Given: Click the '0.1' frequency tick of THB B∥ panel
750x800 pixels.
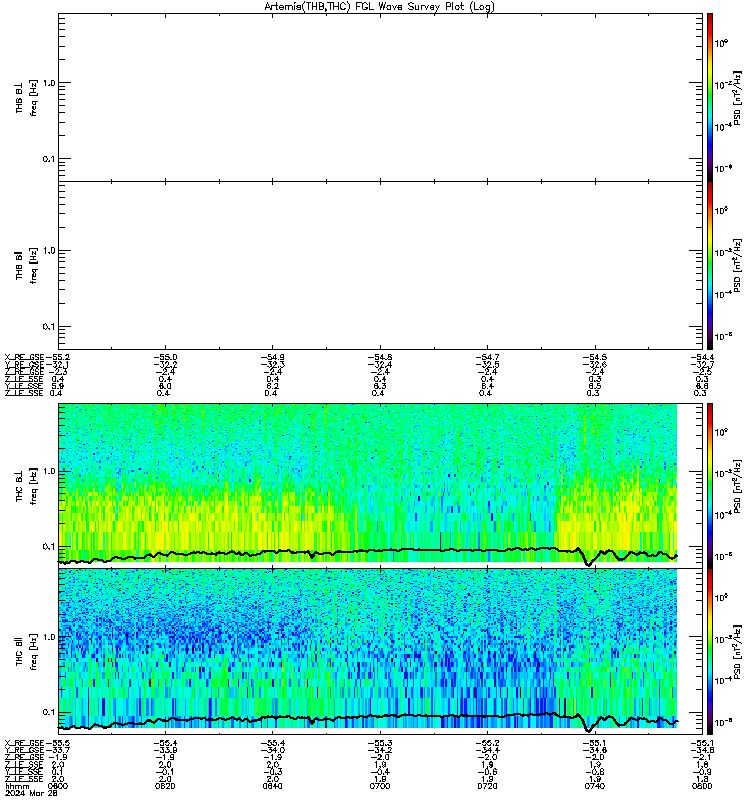Looking at the screenshot, I should coord(49,327).
